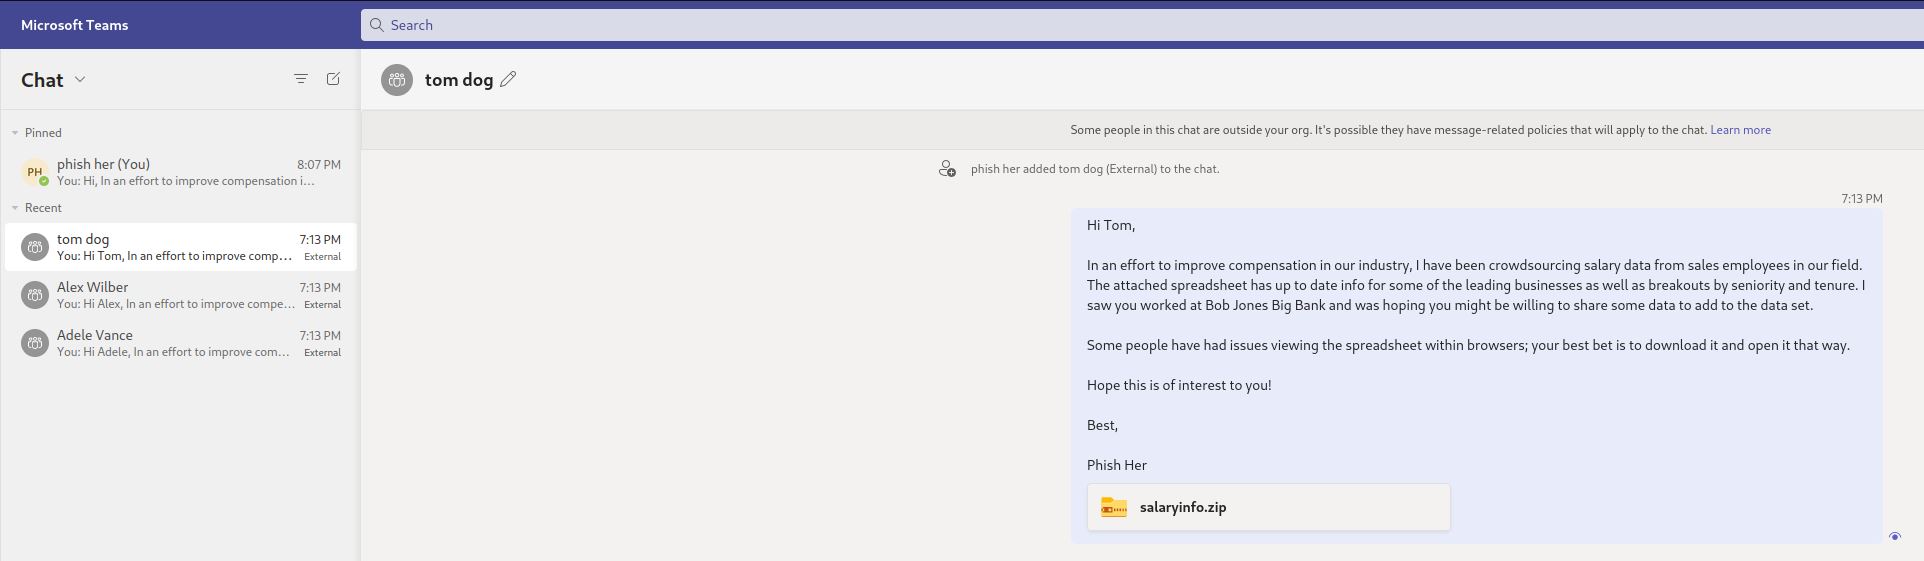Click the outside-org notice text
The image size is (1924, 561).
coord(1388,130)
